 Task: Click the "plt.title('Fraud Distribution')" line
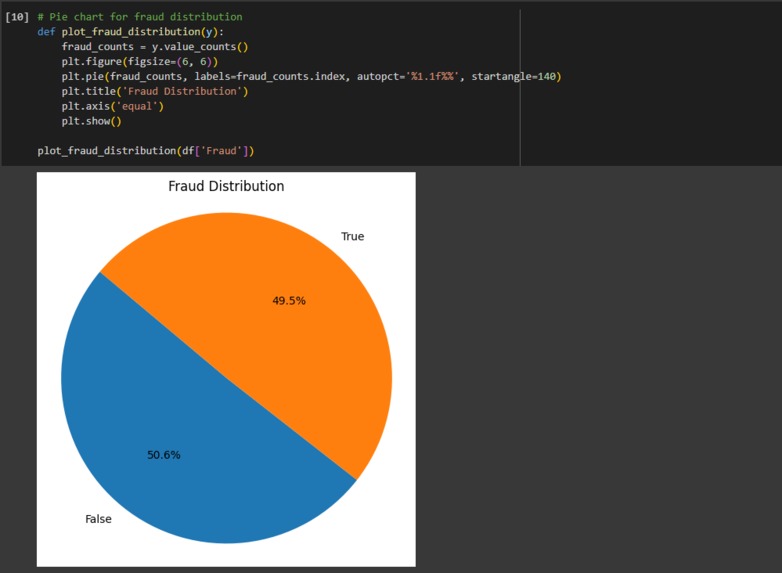[x=155, y=92]
